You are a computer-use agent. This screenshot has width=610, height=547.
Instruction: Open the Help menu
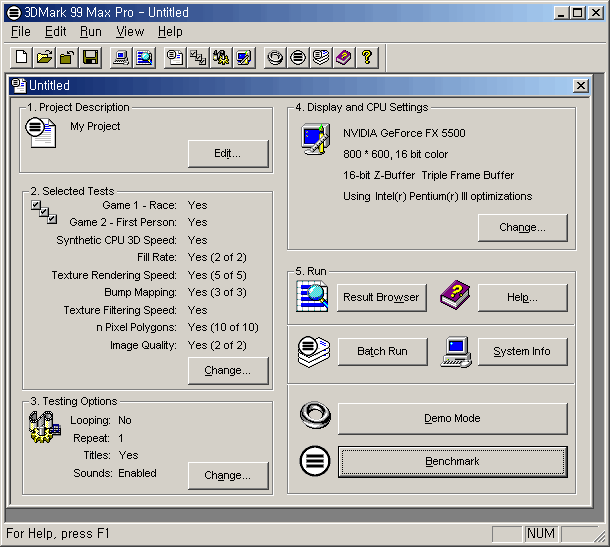click(170, 32)
